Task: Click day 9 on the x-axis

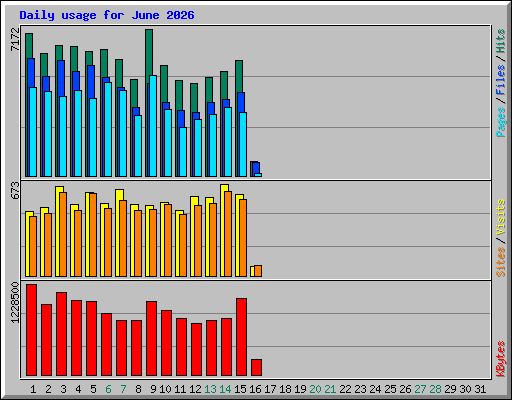Action: [x=153, y=389]
